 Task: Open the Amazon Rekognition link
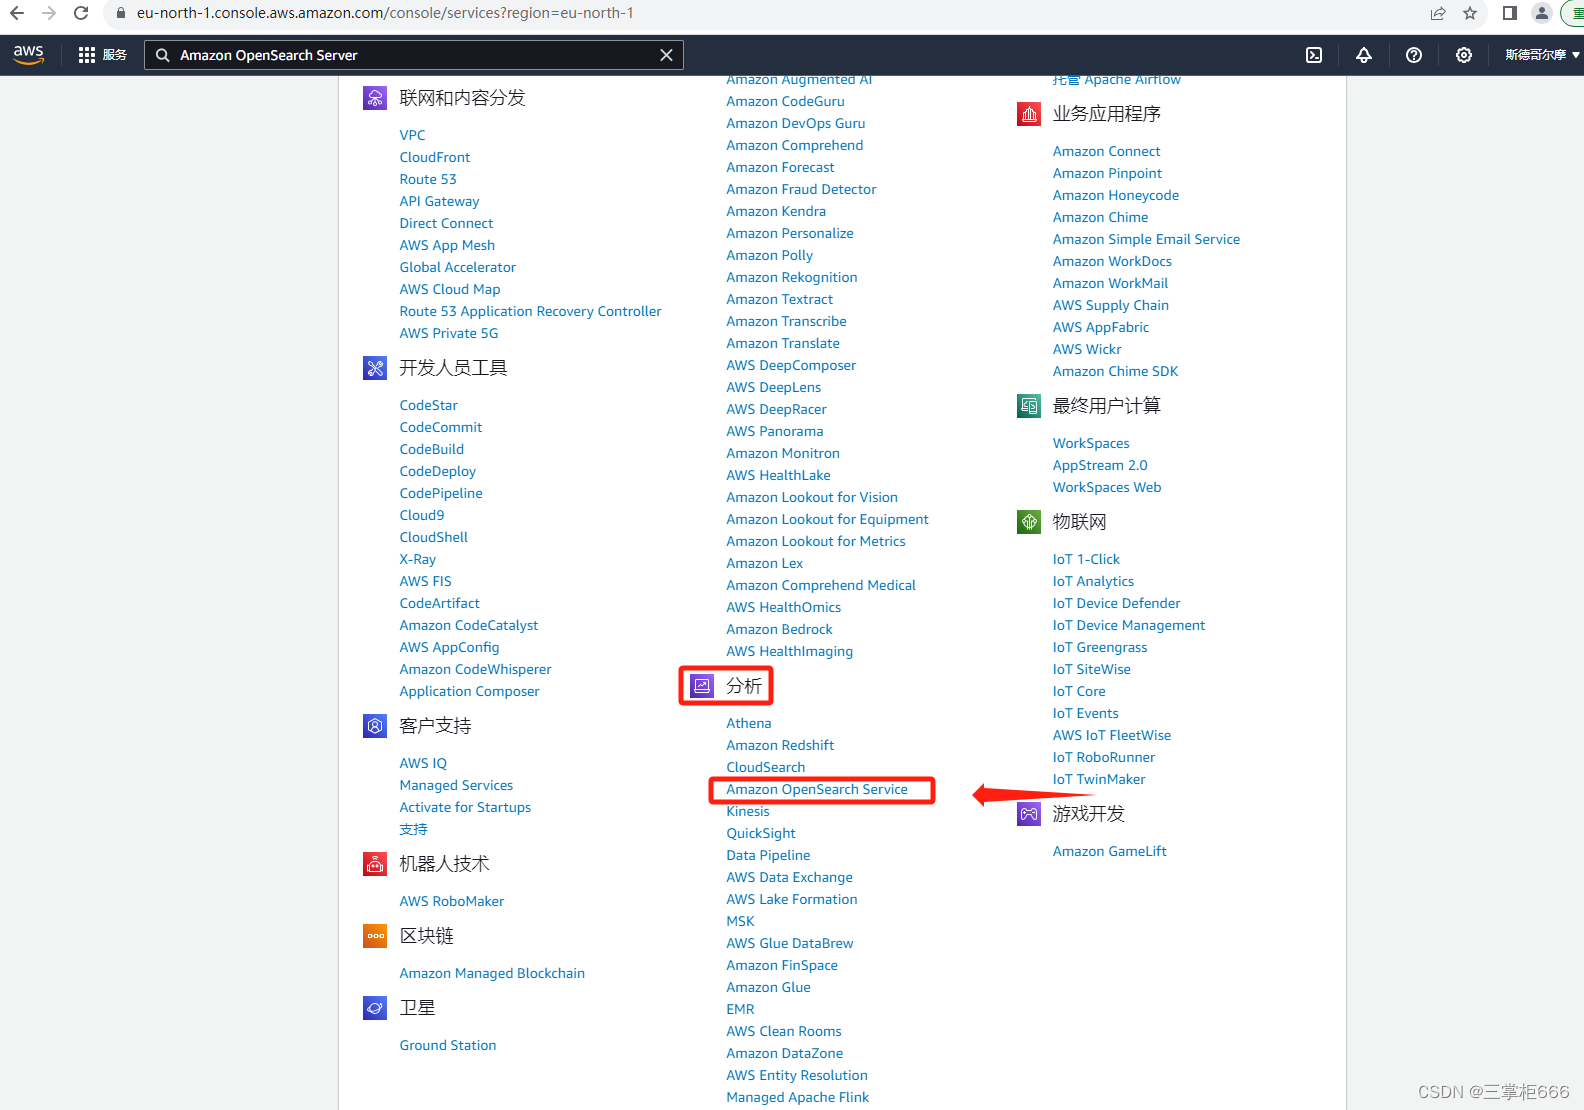pyautogui.click(x=792, y=278)
